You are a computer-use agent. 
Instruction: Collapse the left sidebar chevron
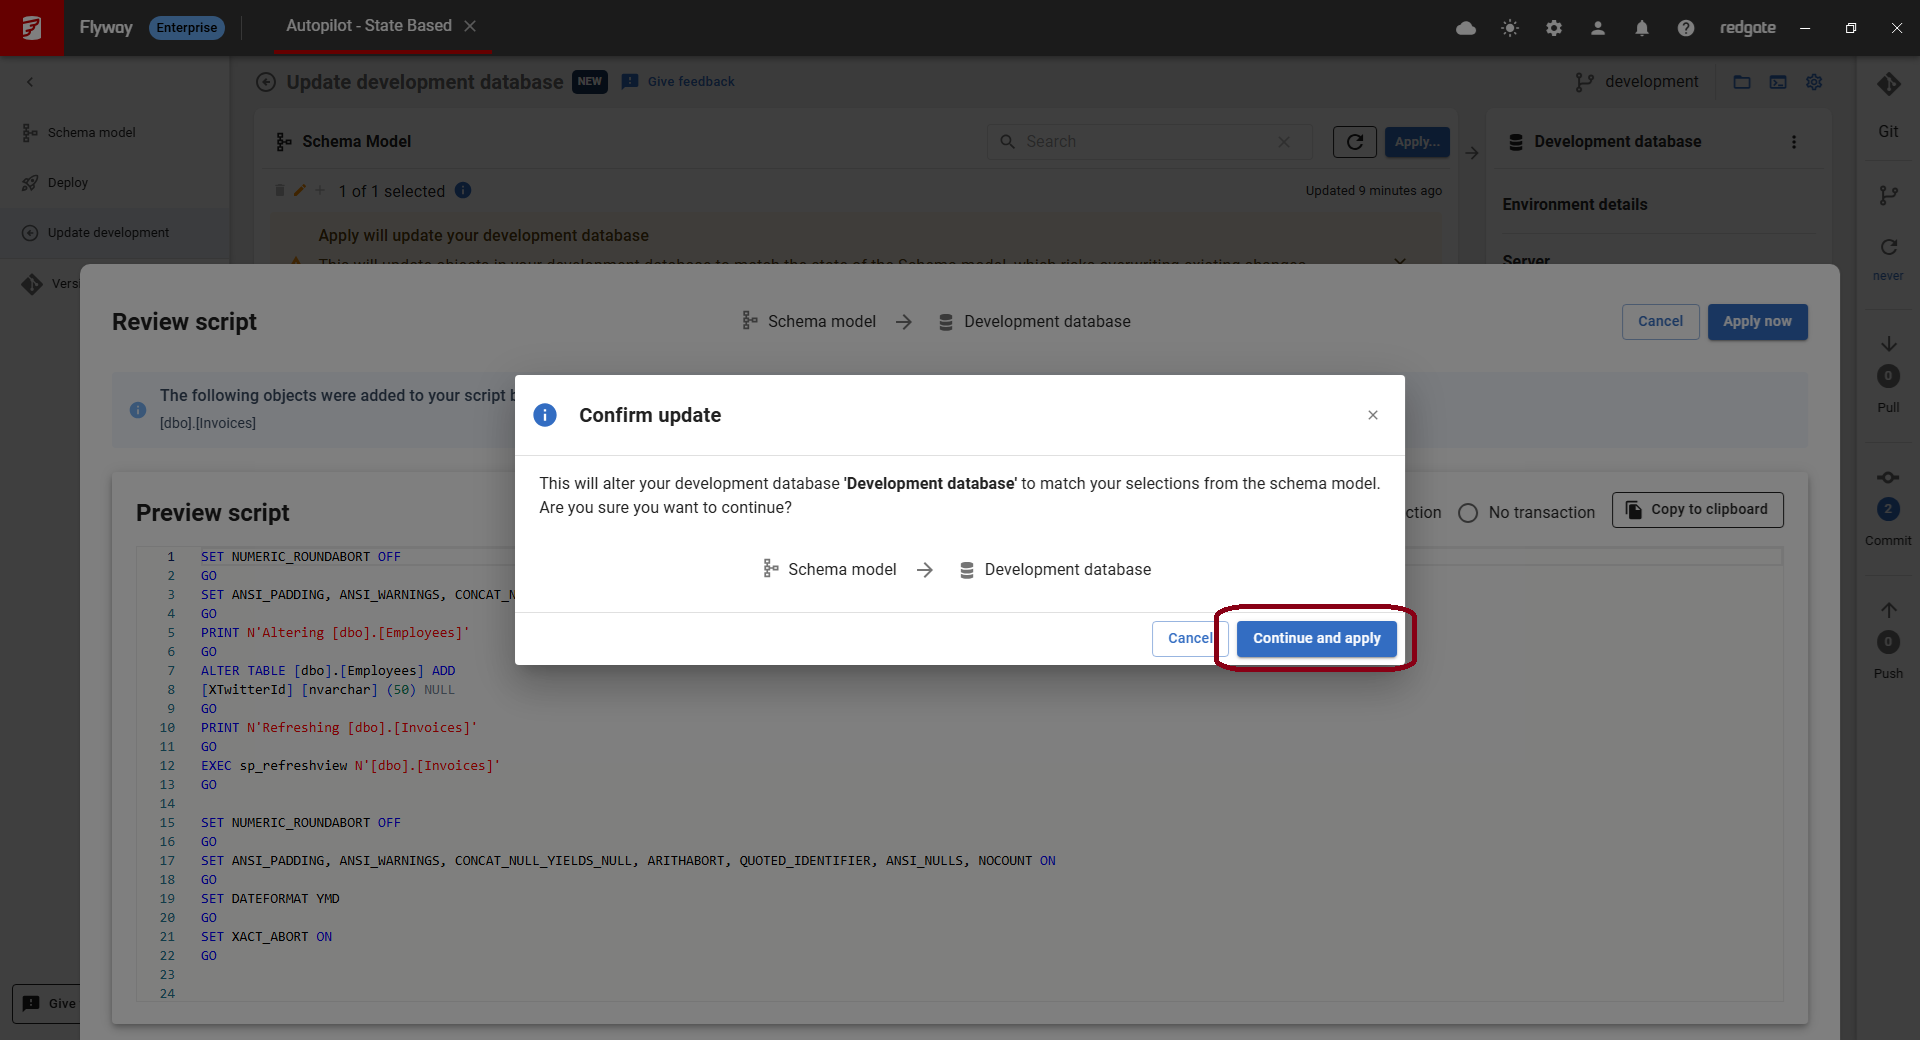pos(30,82)
